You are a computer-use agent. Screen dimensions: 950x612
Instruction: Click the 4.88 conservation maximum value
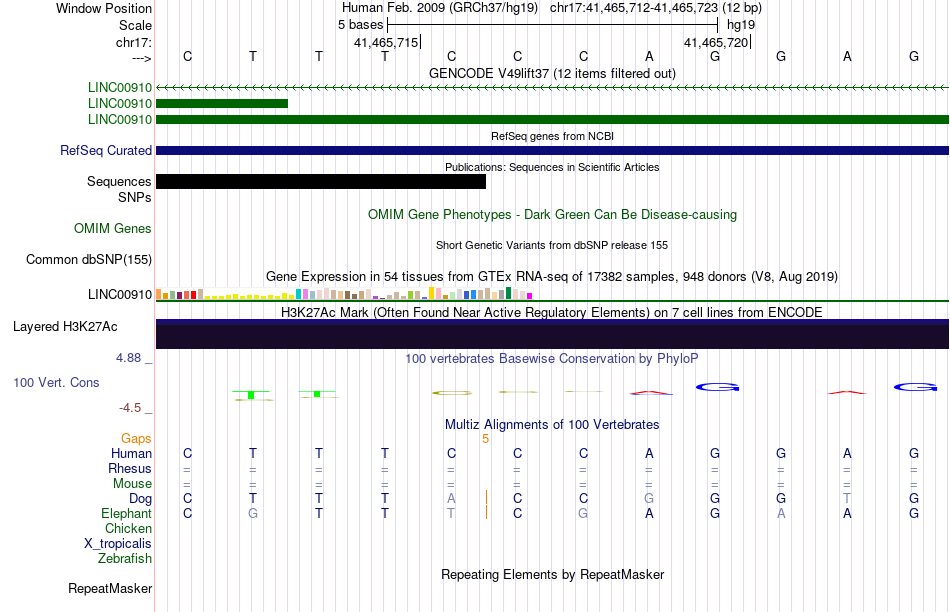click(128, 358)
